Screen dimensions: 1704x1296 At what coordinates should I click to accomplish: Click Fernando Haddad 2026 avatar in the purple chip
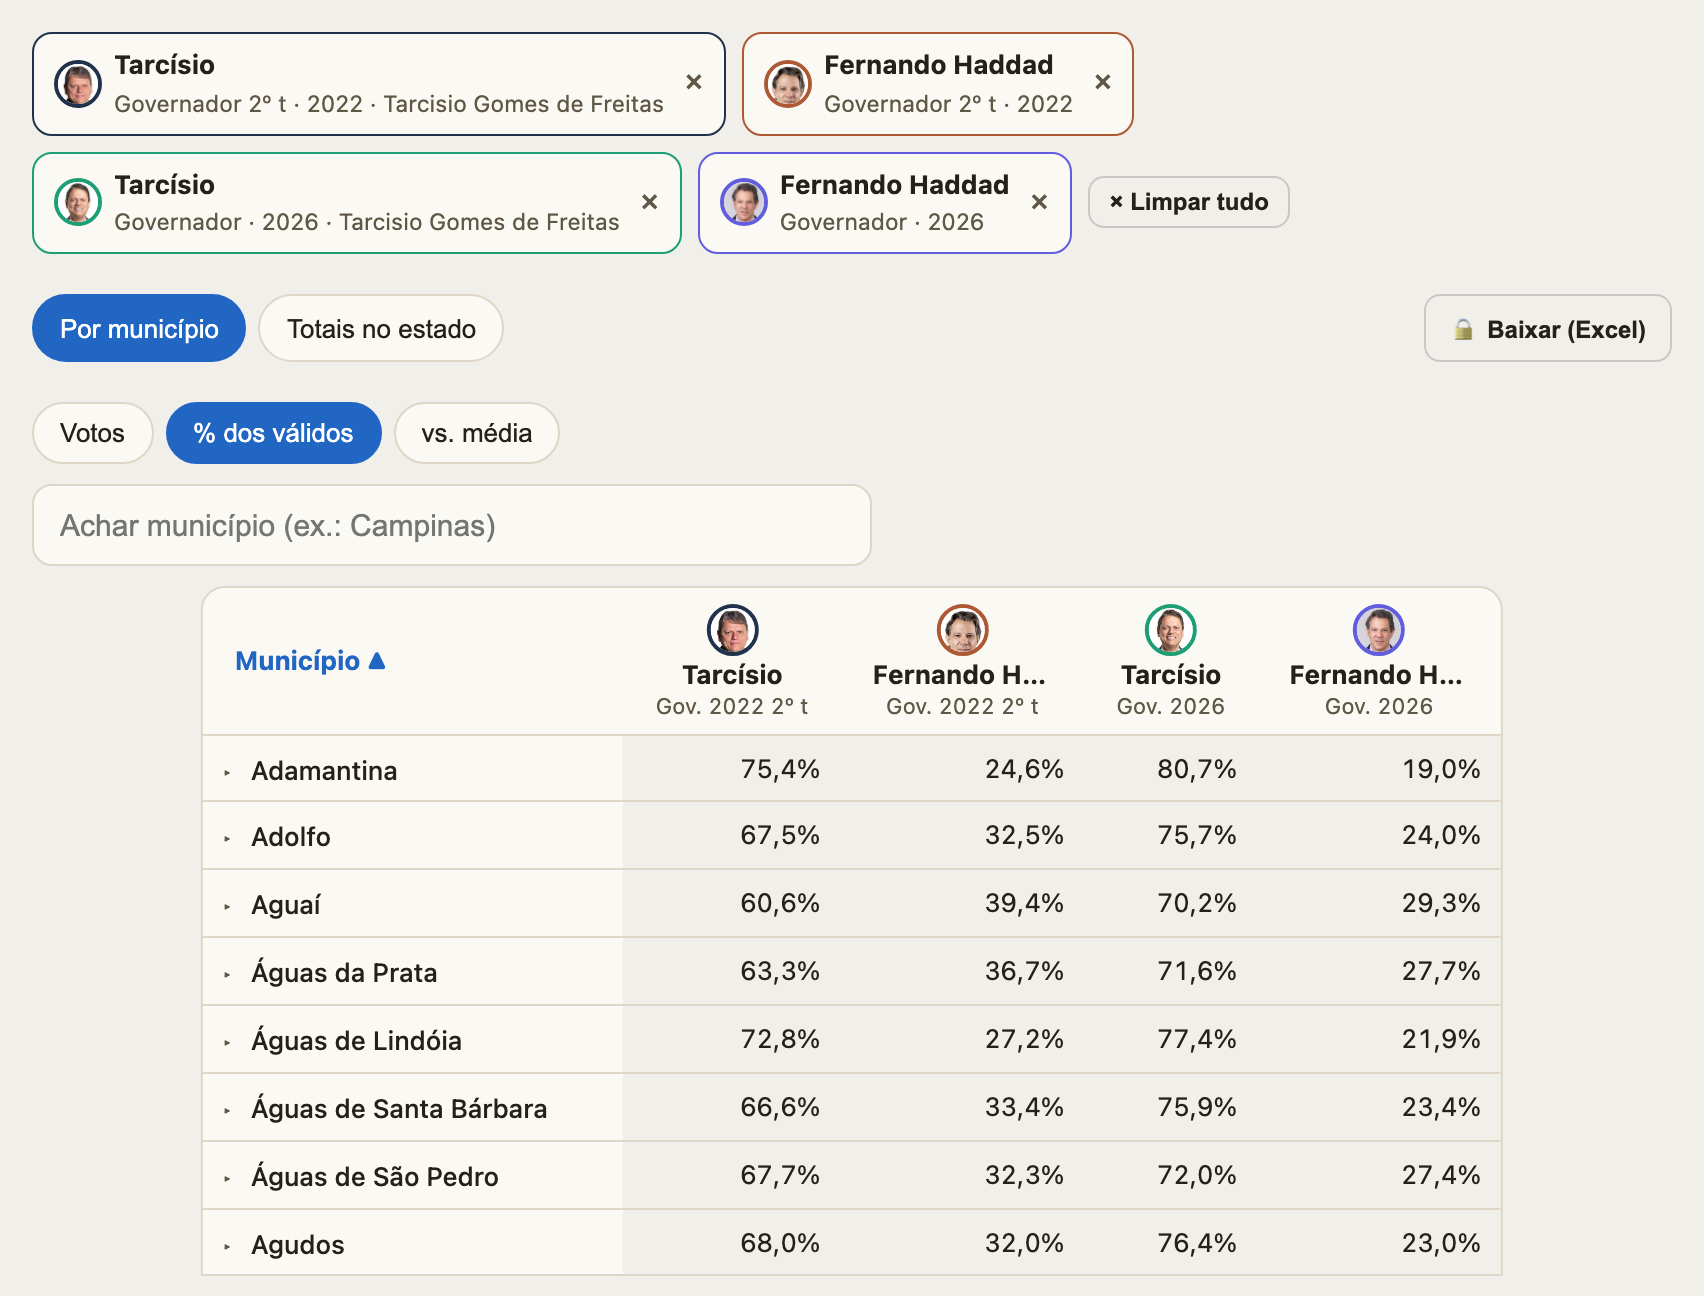[x=744, y=202]
